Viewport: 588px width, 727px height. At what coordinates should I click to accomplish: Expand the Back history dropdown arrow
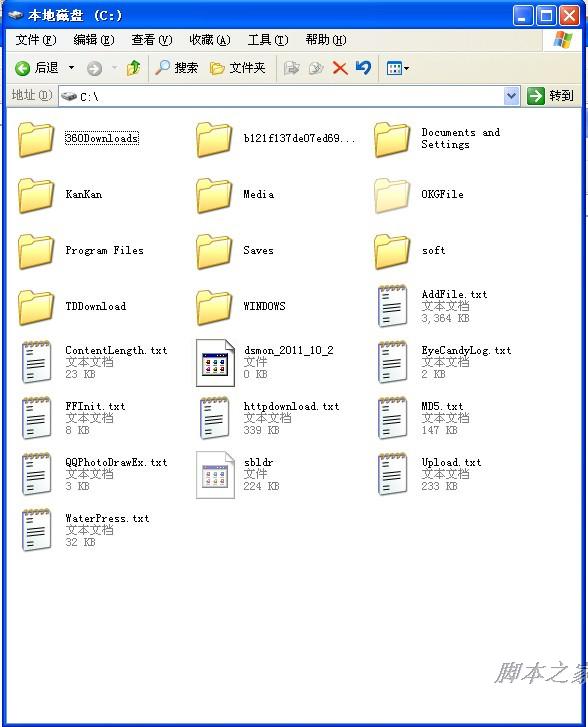tap(71, 68)
